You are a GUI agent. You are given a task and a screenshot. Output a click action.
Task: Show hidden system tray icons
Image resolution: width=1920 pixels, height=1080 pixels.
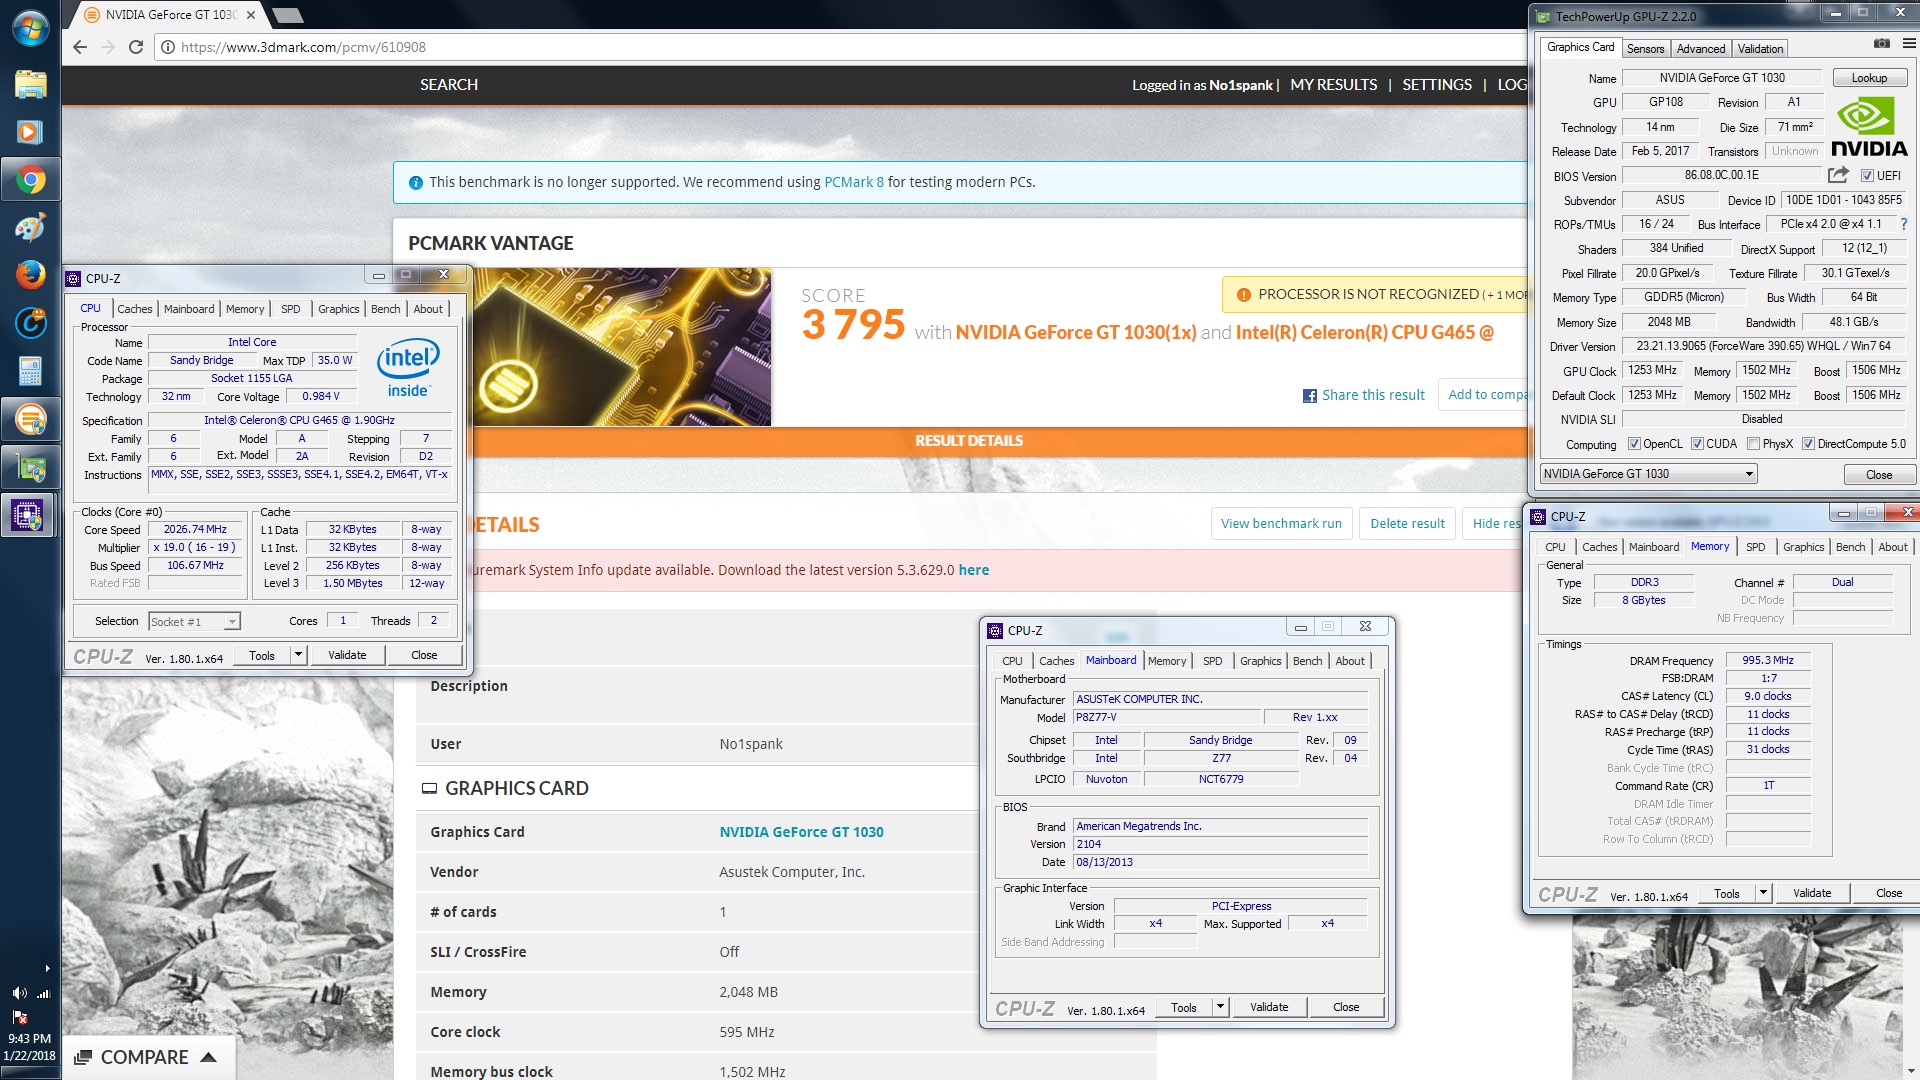[x=47, y=968]
